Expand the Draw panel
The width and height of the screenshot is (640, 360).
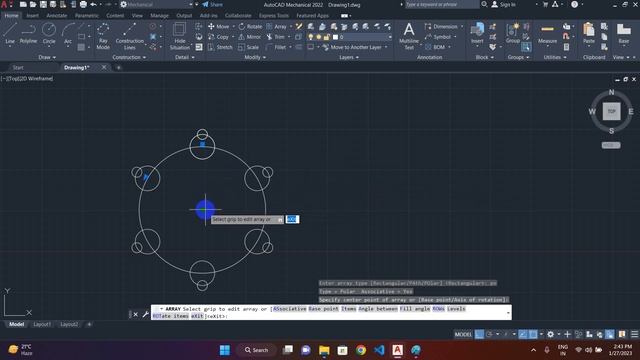tap(47, 58)
